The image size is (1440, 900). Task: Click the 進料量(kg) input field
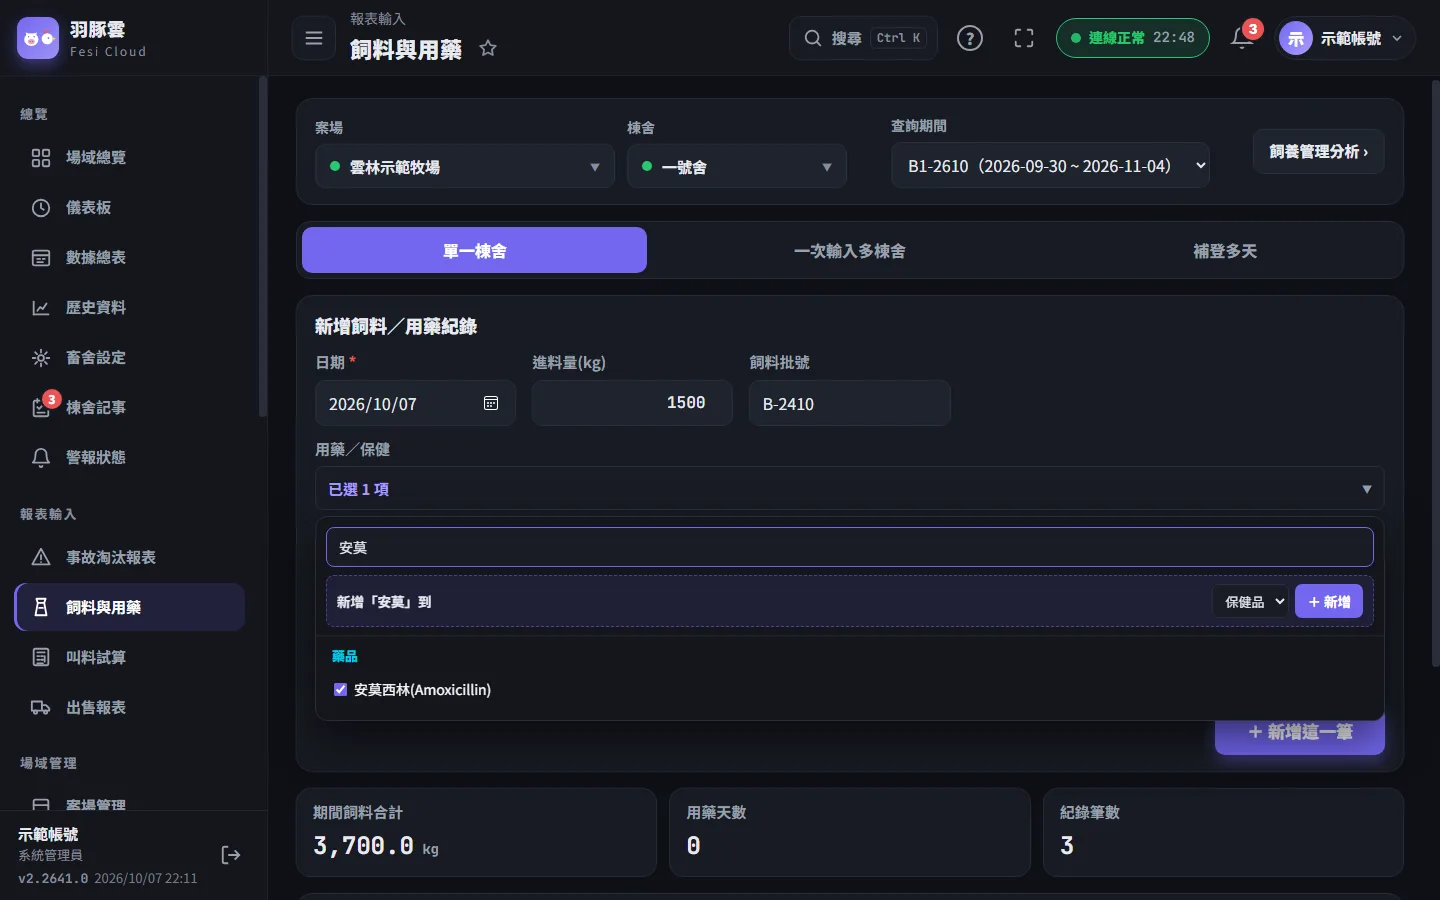632,403
